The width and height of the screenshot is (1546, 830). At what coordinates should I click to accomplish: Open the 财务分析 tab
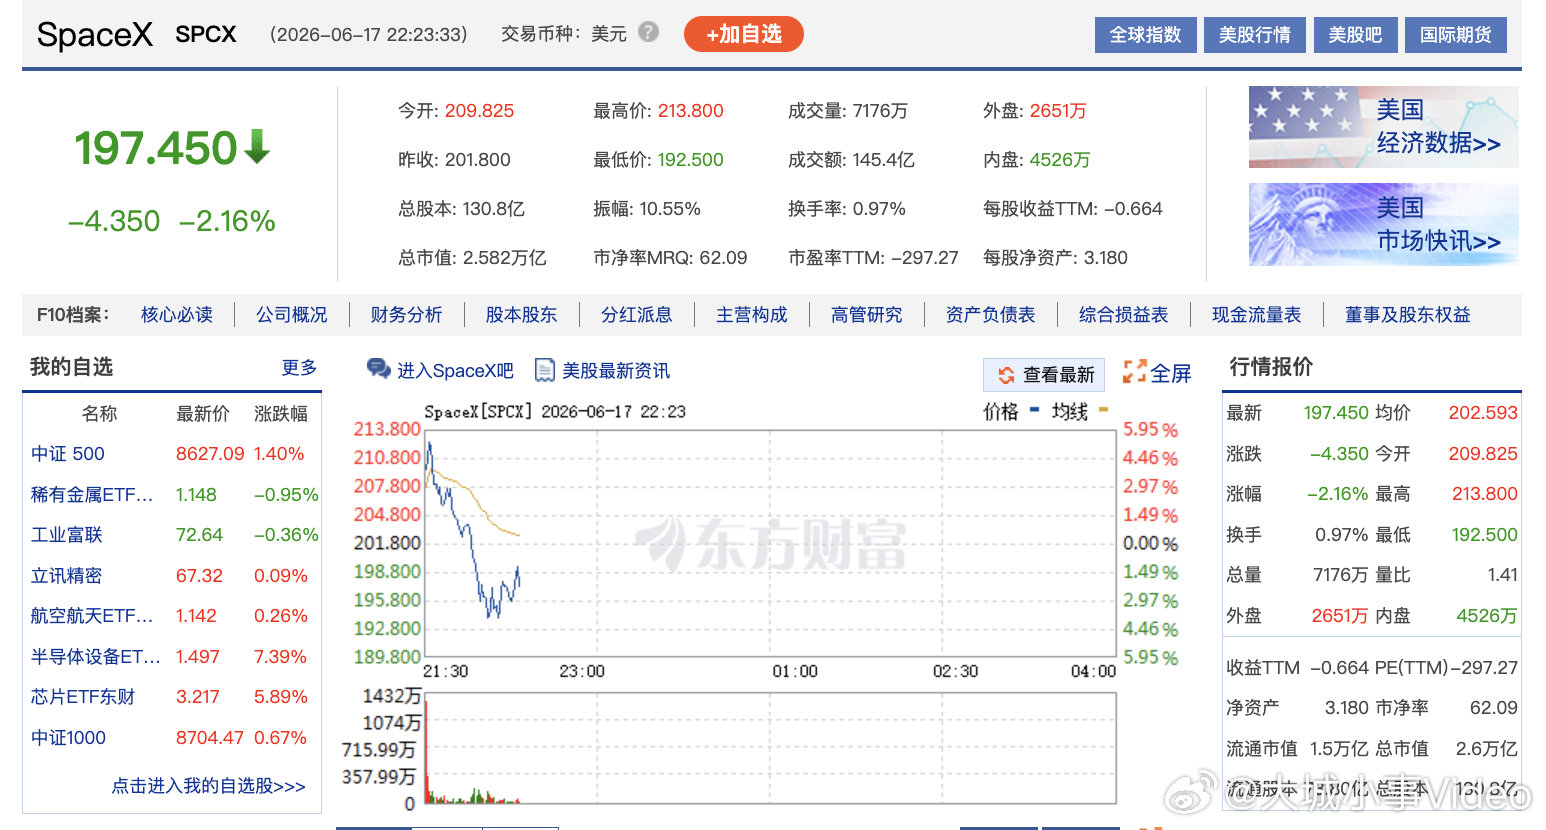point(406,315)
